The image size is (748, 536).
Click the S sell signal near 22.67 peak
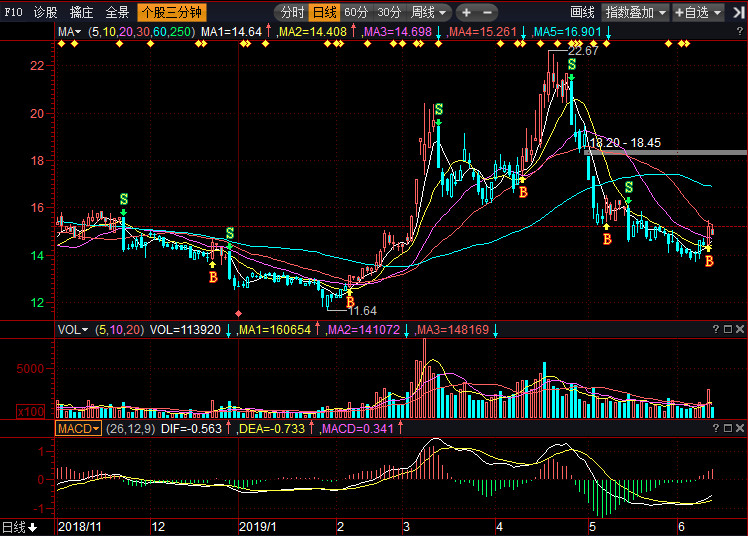pos(571,65)
